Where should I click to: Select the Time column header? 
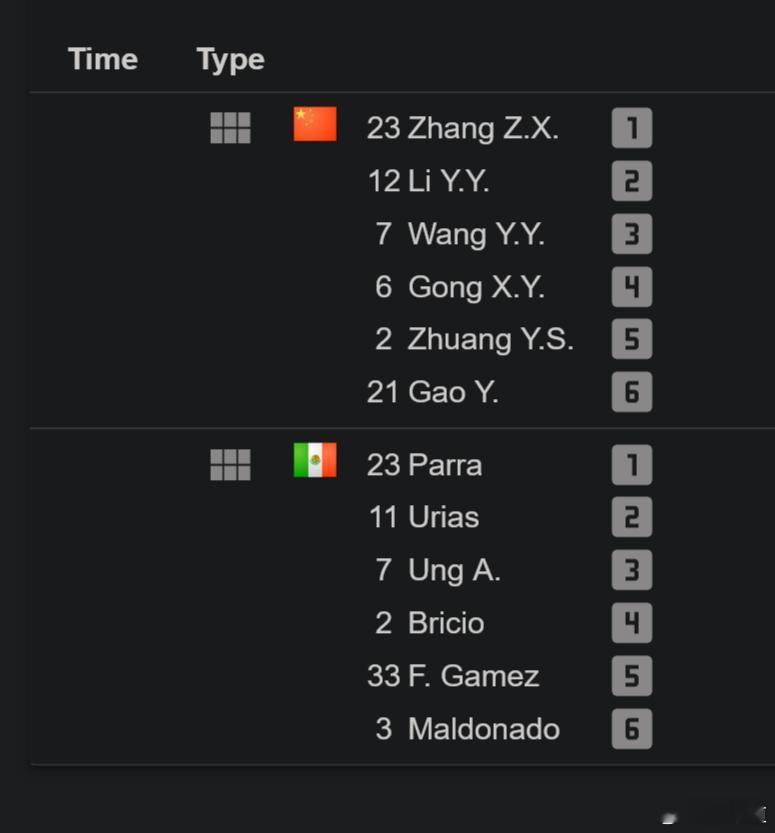pos(103,58)
